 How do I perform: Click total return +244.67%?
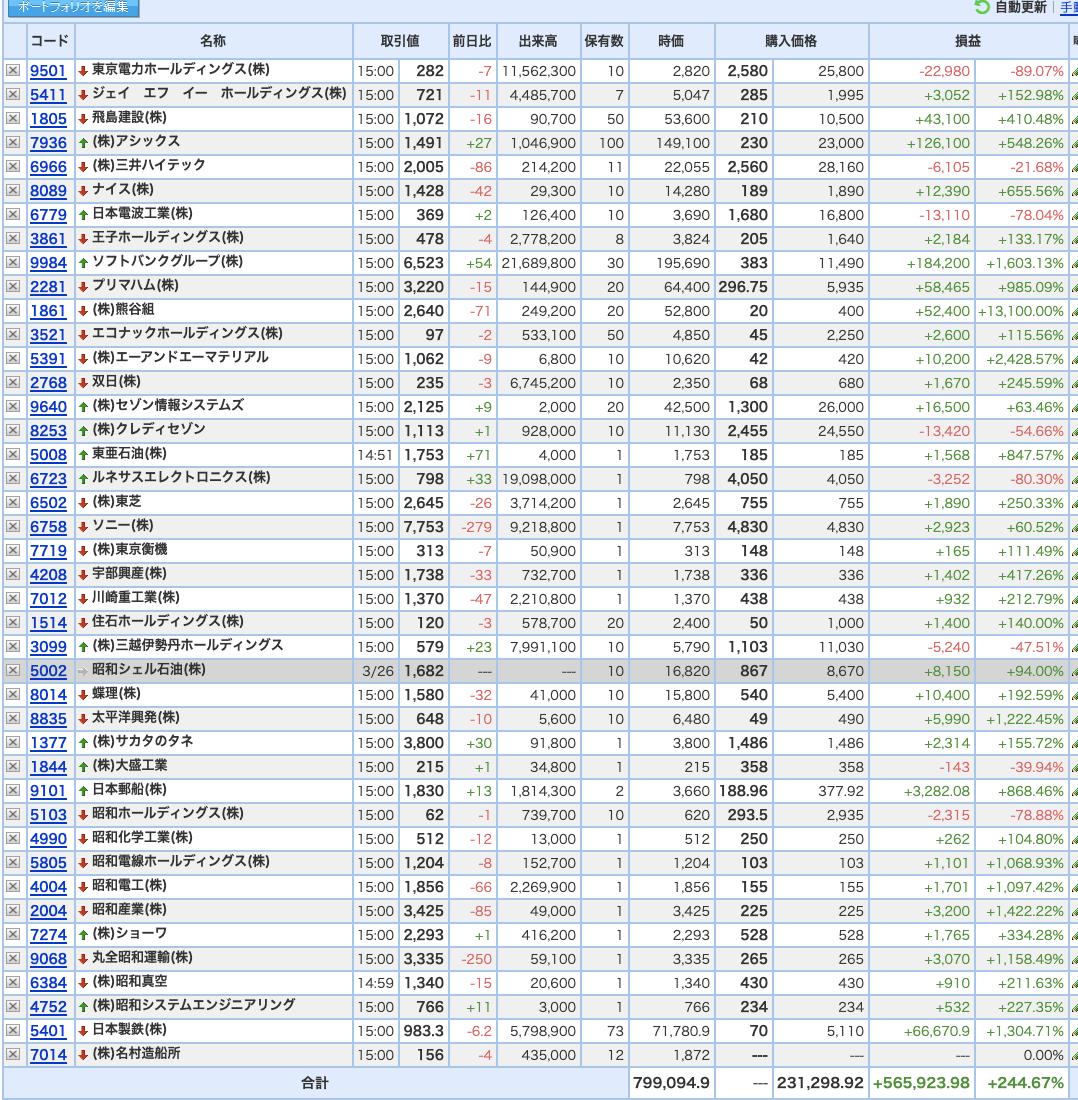tap(1025, 1082)
